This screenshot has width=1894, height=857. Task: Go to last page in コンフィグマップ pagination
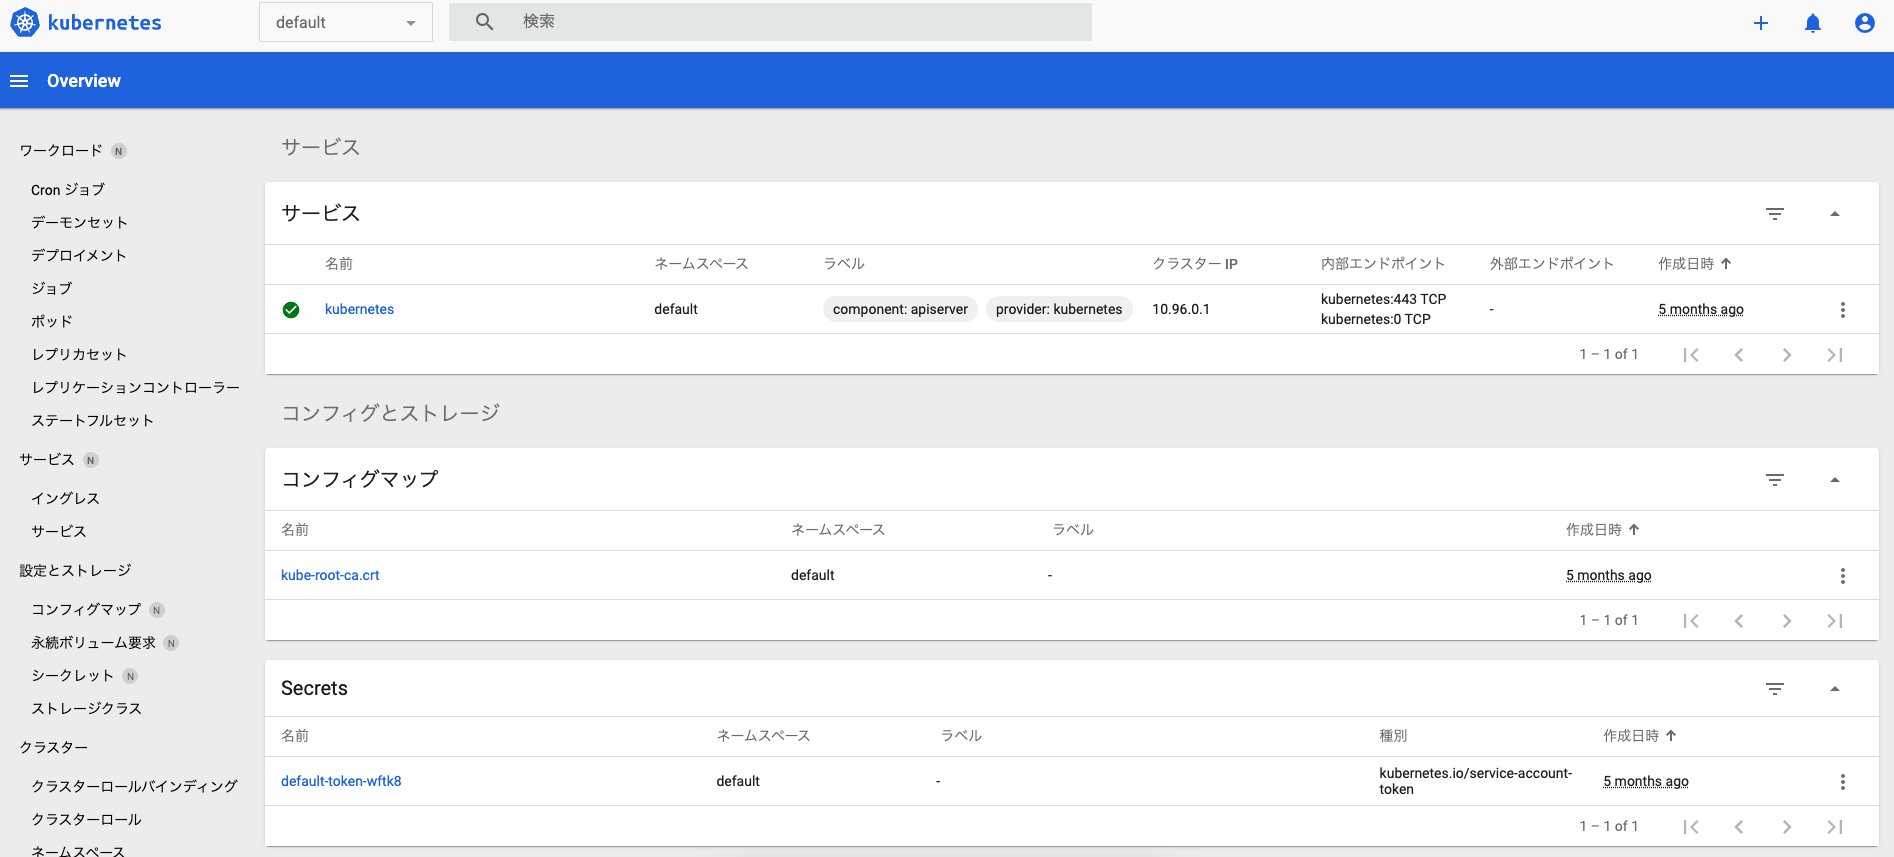pos(1835,621)
